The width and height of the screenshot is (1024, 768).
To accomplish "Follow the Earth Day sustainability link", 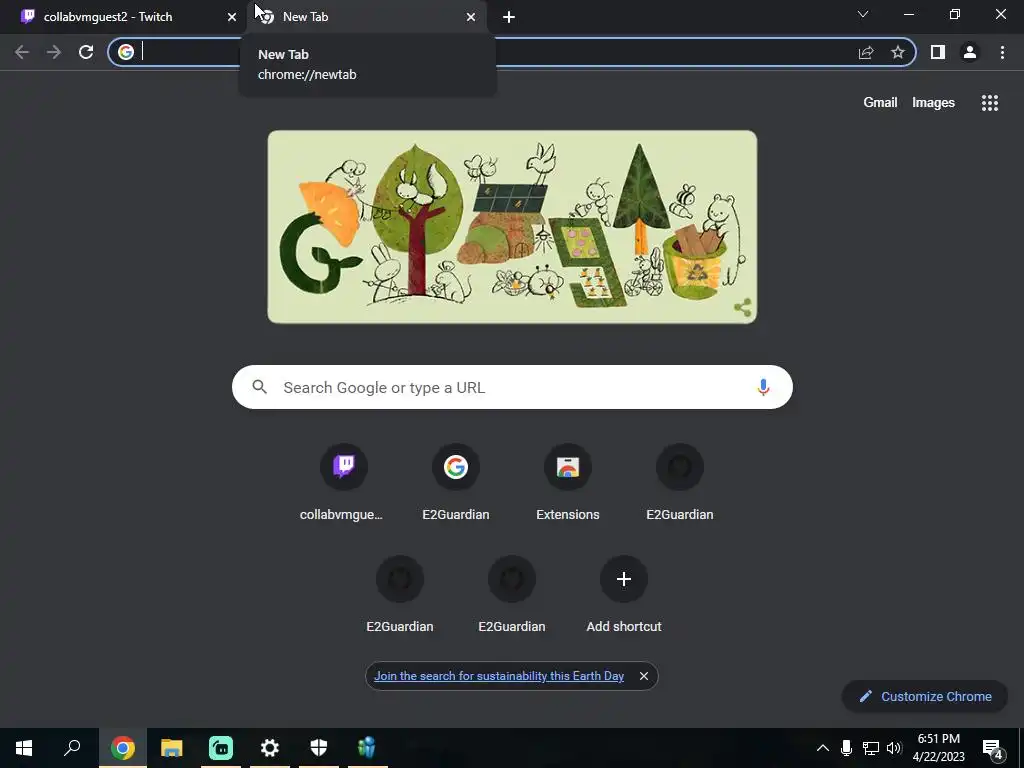I will click(x=499, y=676).
